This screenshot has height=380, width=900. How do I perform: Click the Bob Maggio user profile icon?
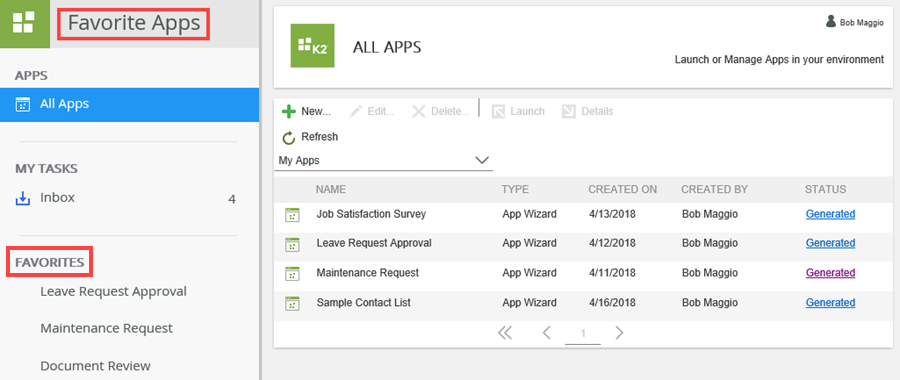831,21
